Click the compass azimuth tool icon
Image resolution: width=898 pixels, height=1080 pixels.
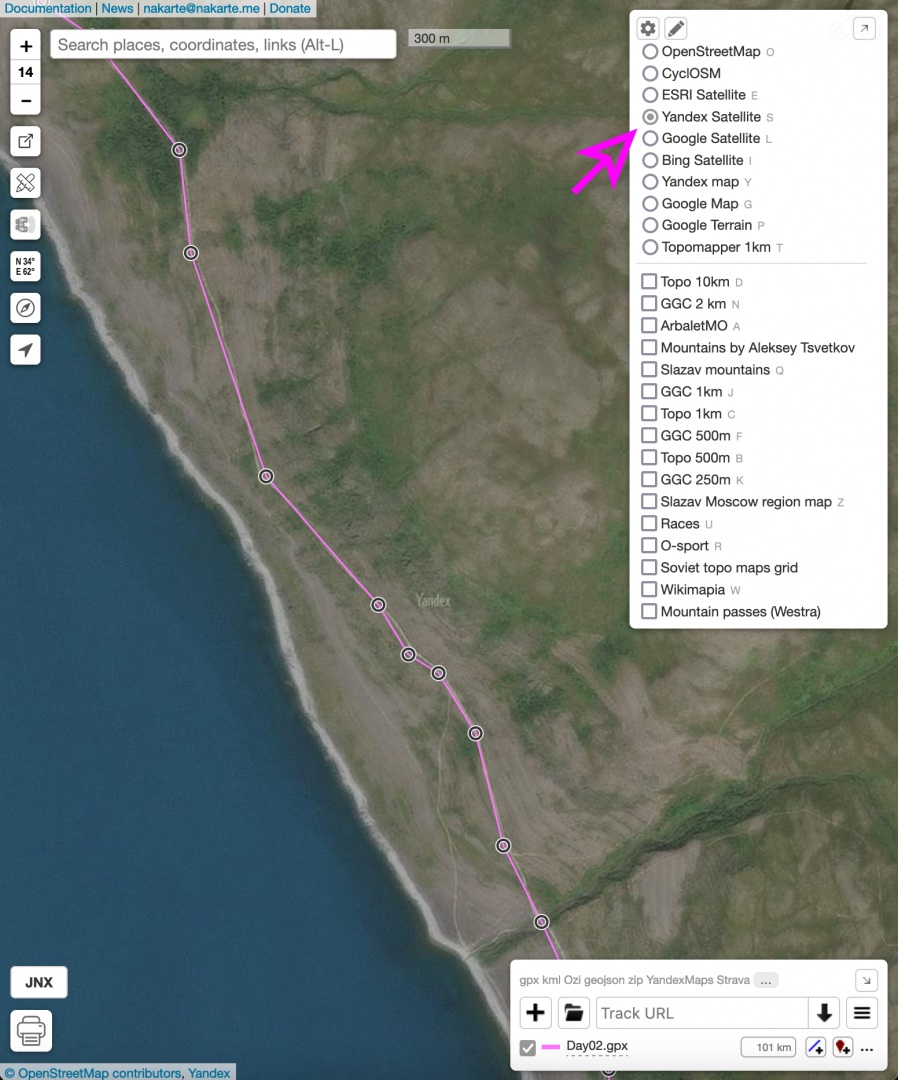point(26,308)
